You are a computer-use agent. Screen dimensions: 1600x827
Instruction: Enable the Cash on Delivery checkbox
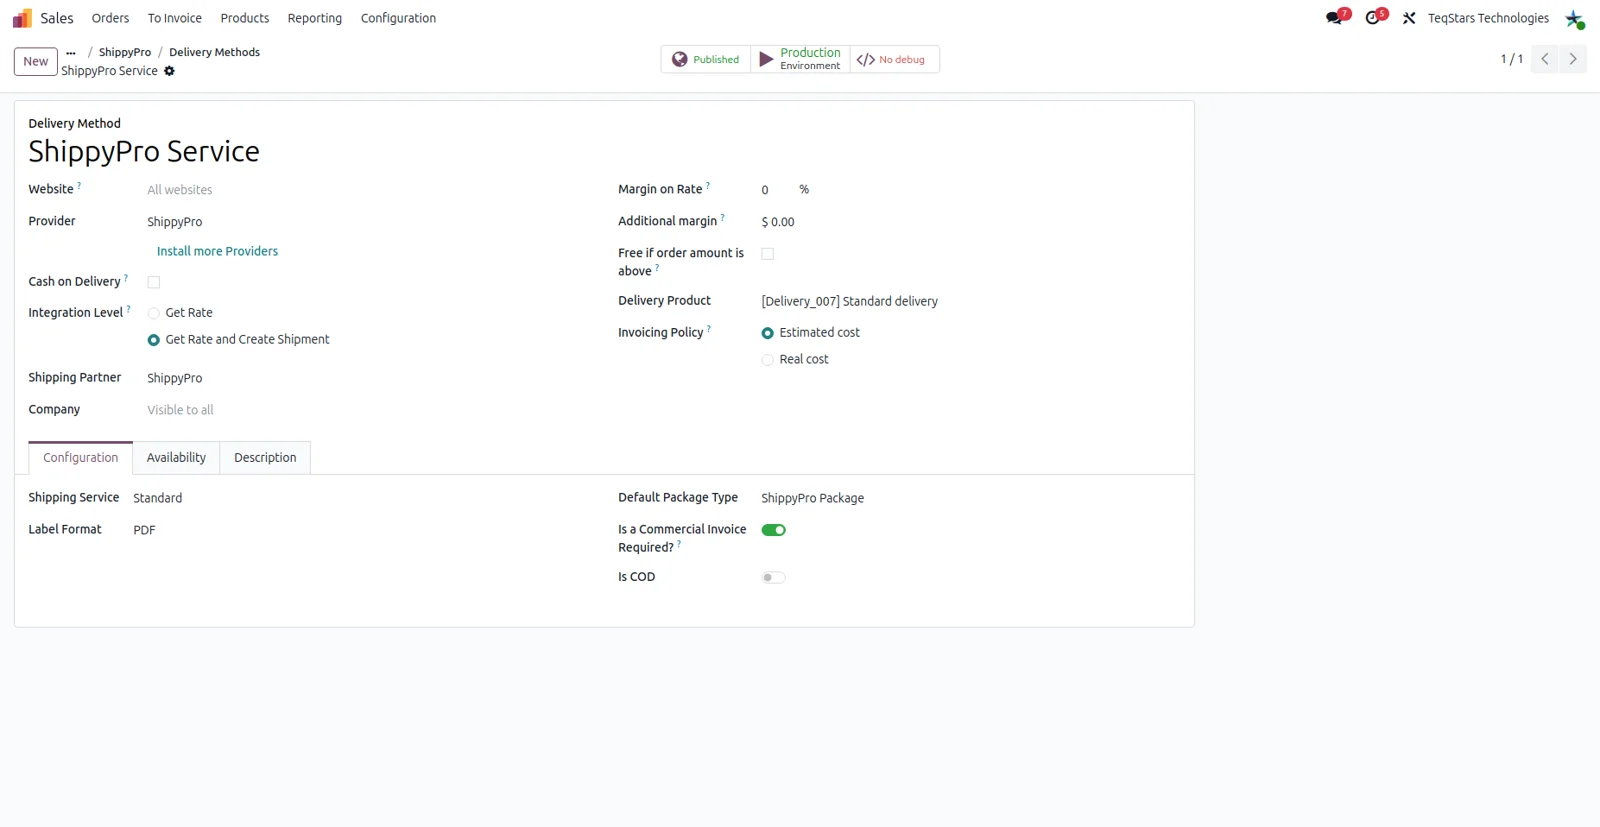[154, 282]
